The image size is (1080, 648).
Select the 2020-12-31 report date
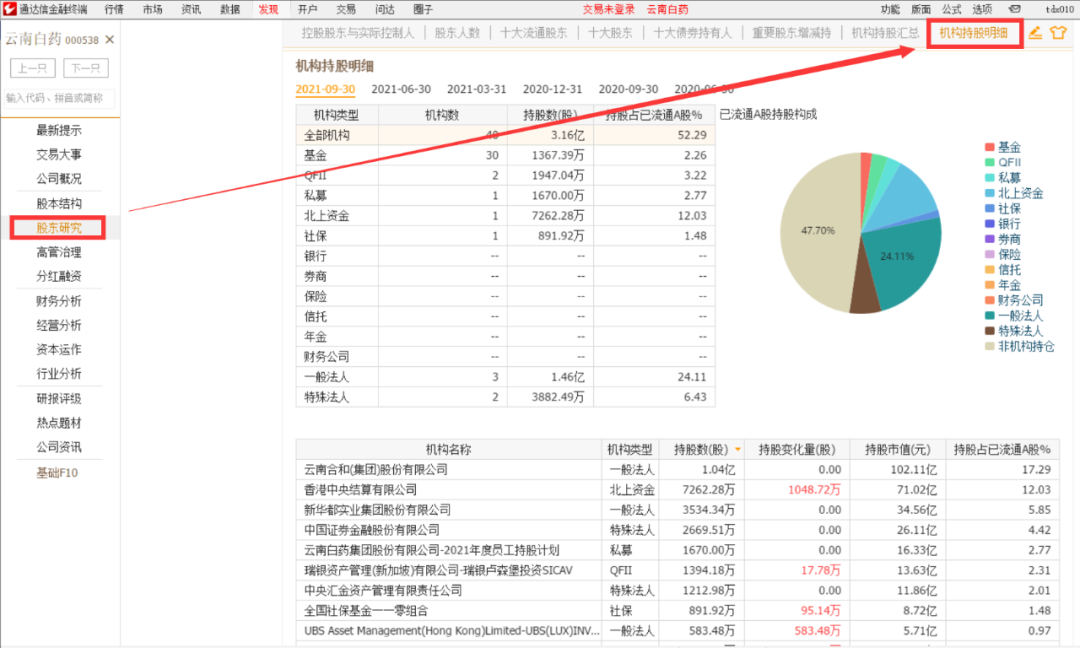click(552, 90)
